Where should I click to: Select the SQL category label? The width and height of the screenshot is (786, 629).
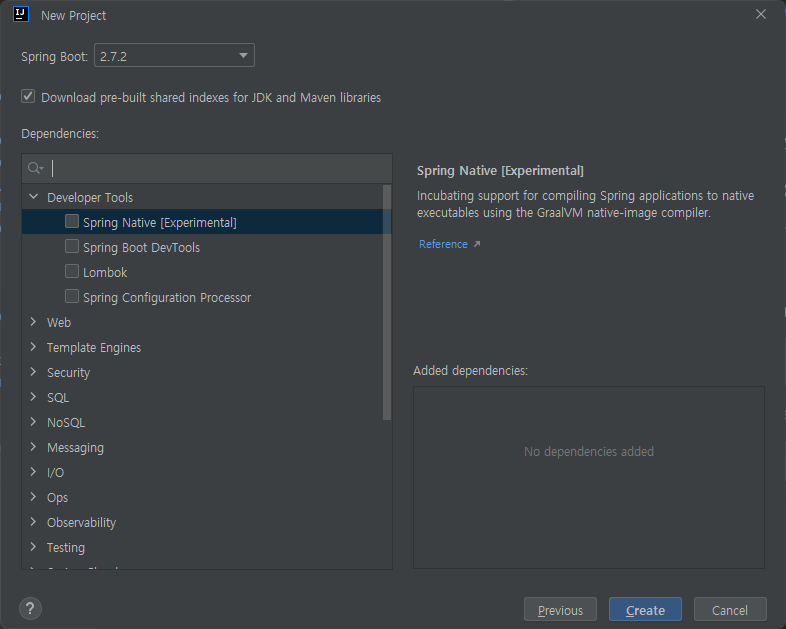click(58, 397)
